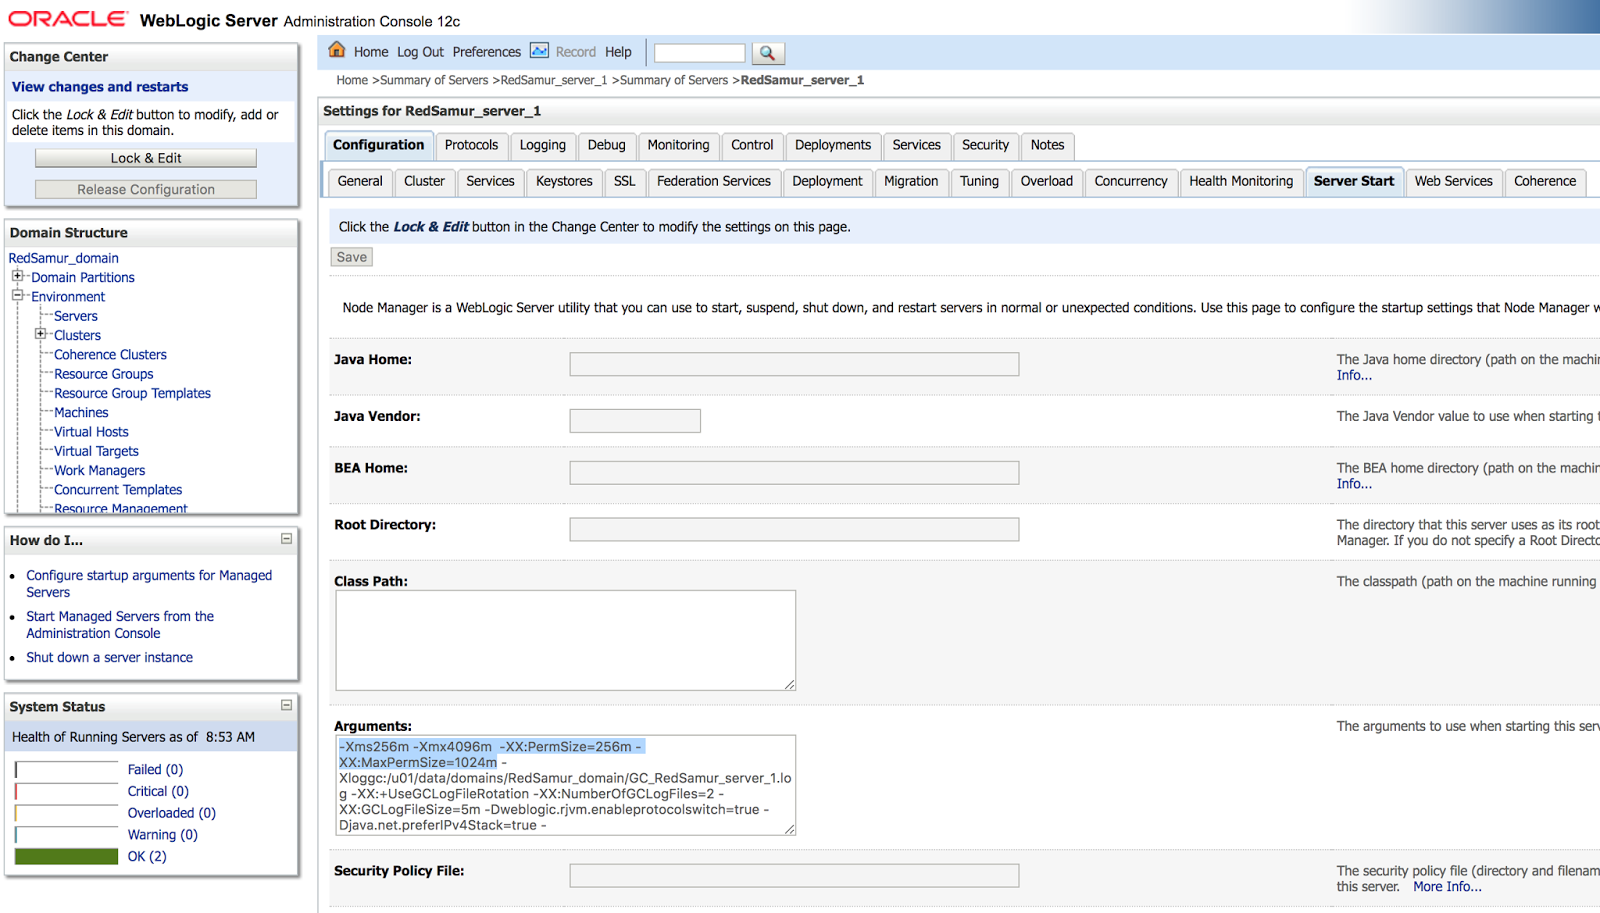Image resolution: width=1600 pixels, height=913 pixels.
Task: Select the Tuning subtab
Action: coord(979,181)
